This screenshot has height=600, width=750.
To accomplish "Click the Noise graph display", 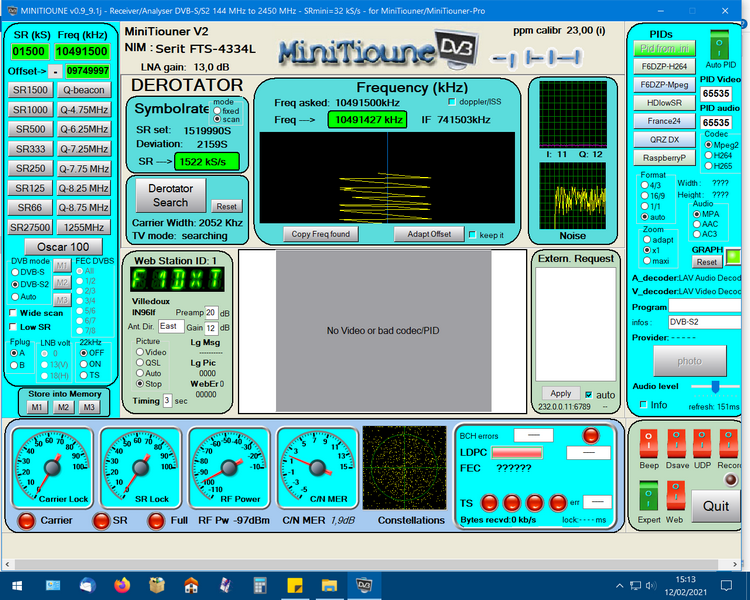I will pos(573,196).
